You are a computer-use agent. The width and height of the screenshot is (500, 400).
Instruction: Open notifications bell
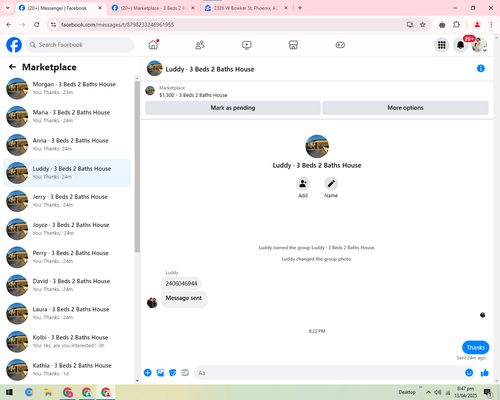pyautogui.click(x=460, y=45)
